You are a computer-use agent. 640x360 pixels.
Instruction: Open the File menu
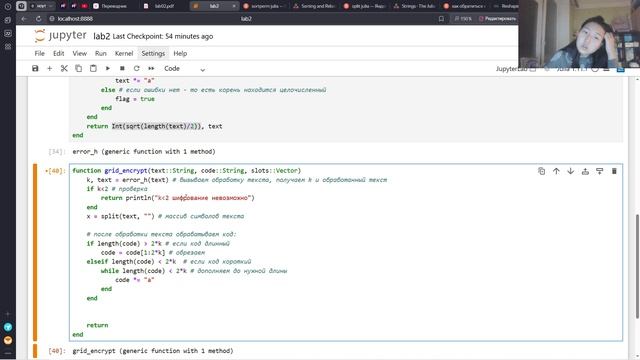[x=40, y=53]
